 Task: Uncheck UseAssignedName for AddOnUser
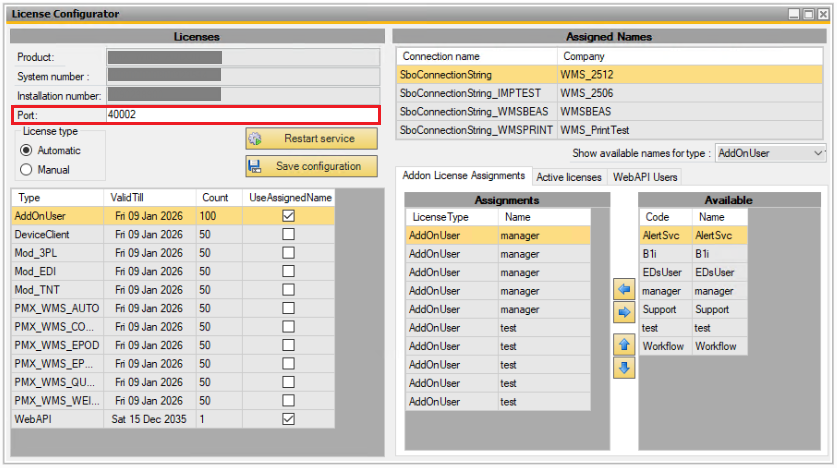coord(289,216)
